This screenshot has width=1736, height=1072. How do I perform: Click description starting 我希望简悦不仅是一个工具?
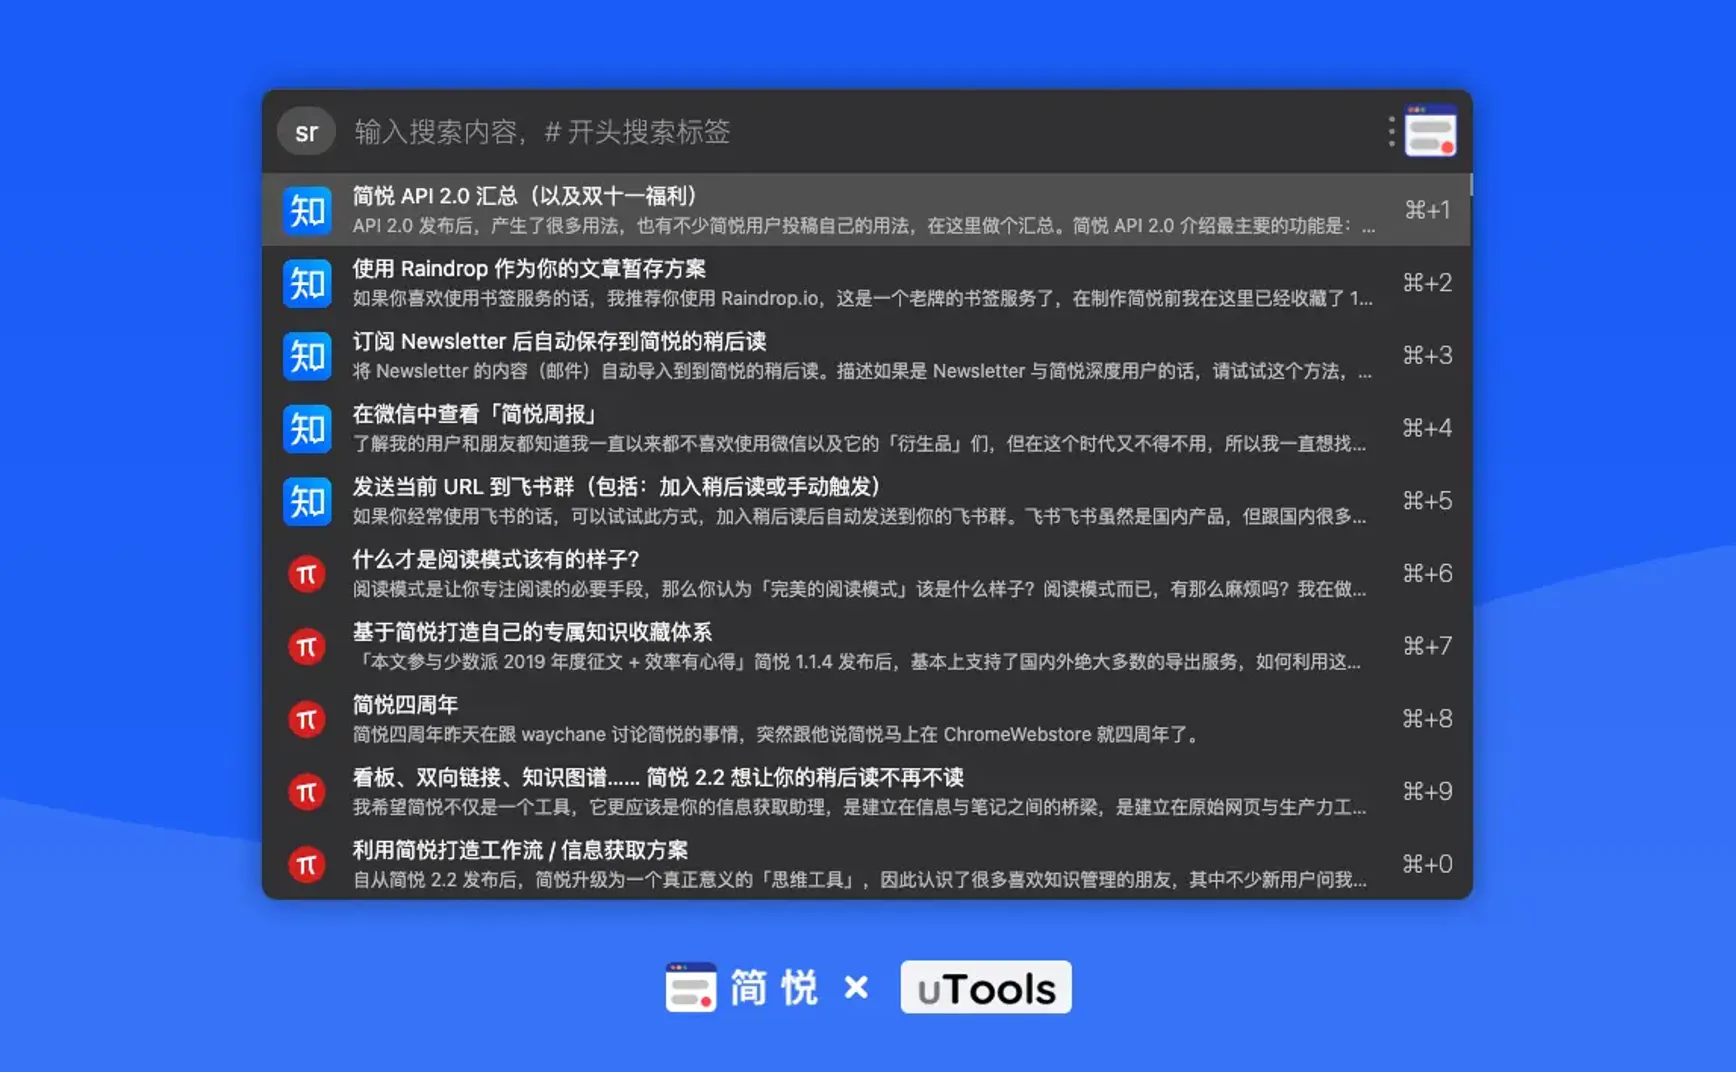click(x=860, y=807)
